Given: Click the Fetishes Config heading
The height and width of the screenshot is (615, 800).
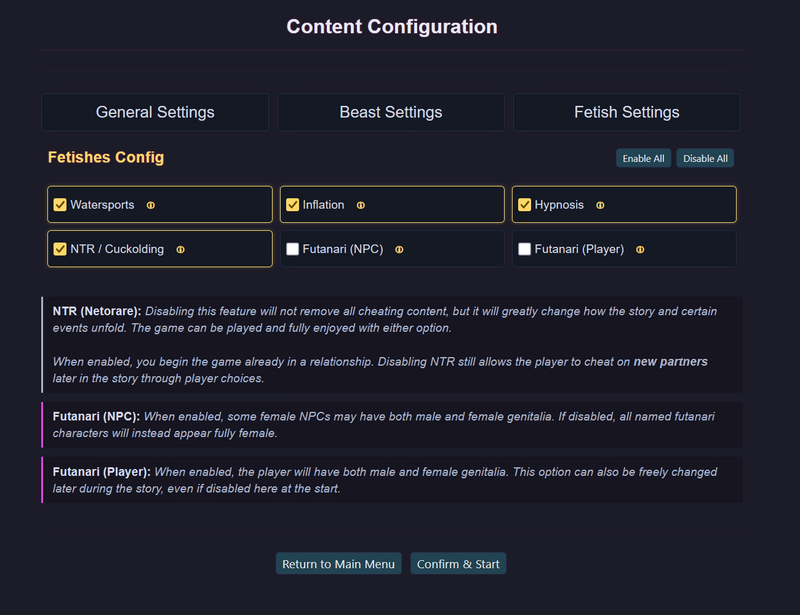Looking at the screenshot, I should [x=106, y=157].
